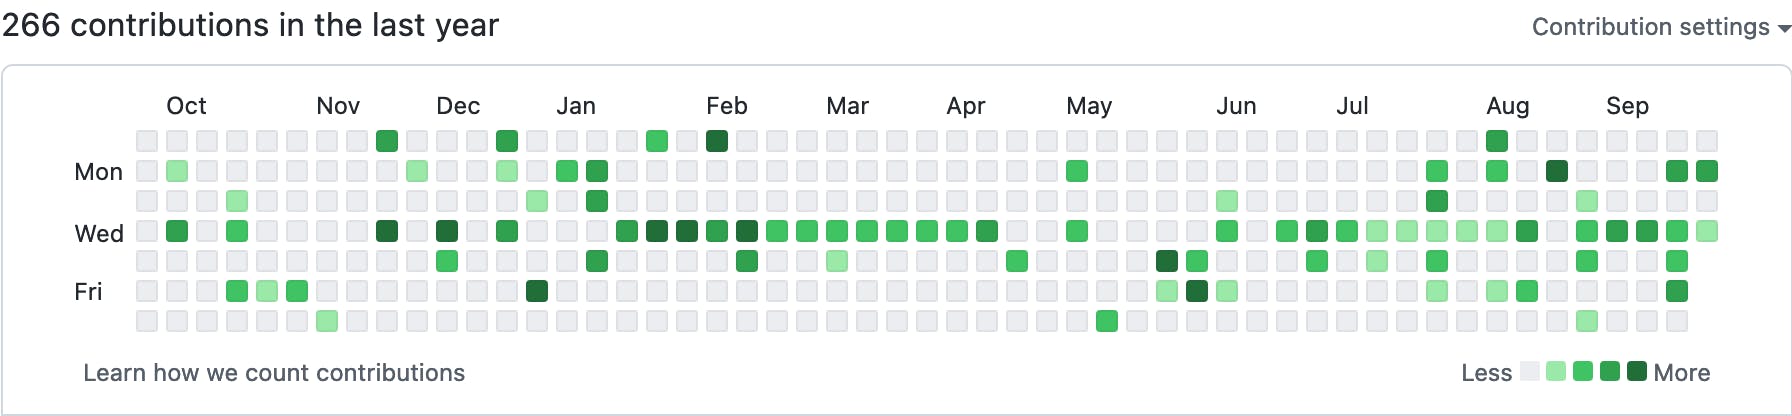Click the darkest green Monday cell in August
The width and height of the screenshot is (1792, 416).
tap(1557, 171)
